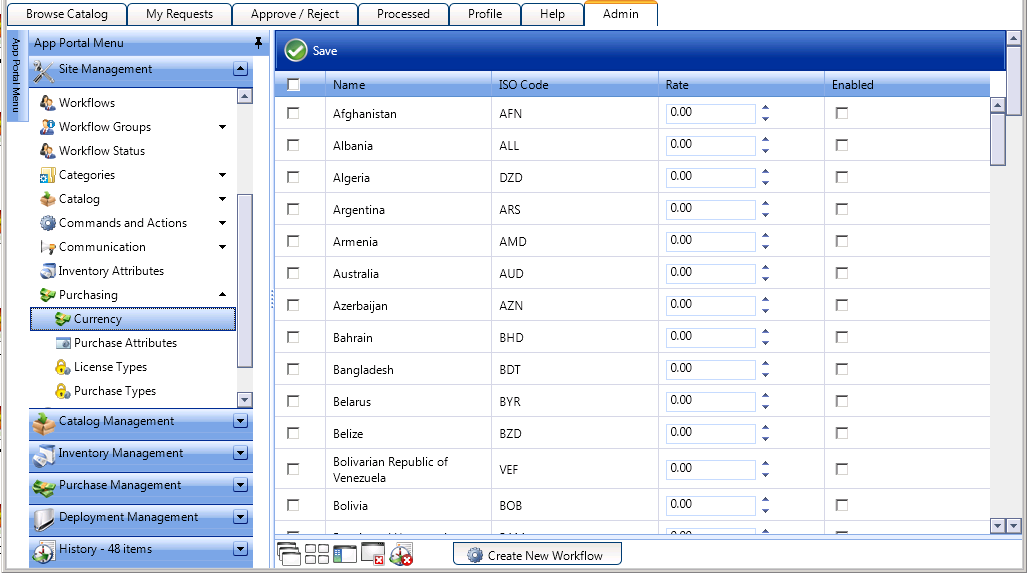Click the Purchase Types lock icon
The width and height of the screenshot is (1027, 573).
coord(63,391)
